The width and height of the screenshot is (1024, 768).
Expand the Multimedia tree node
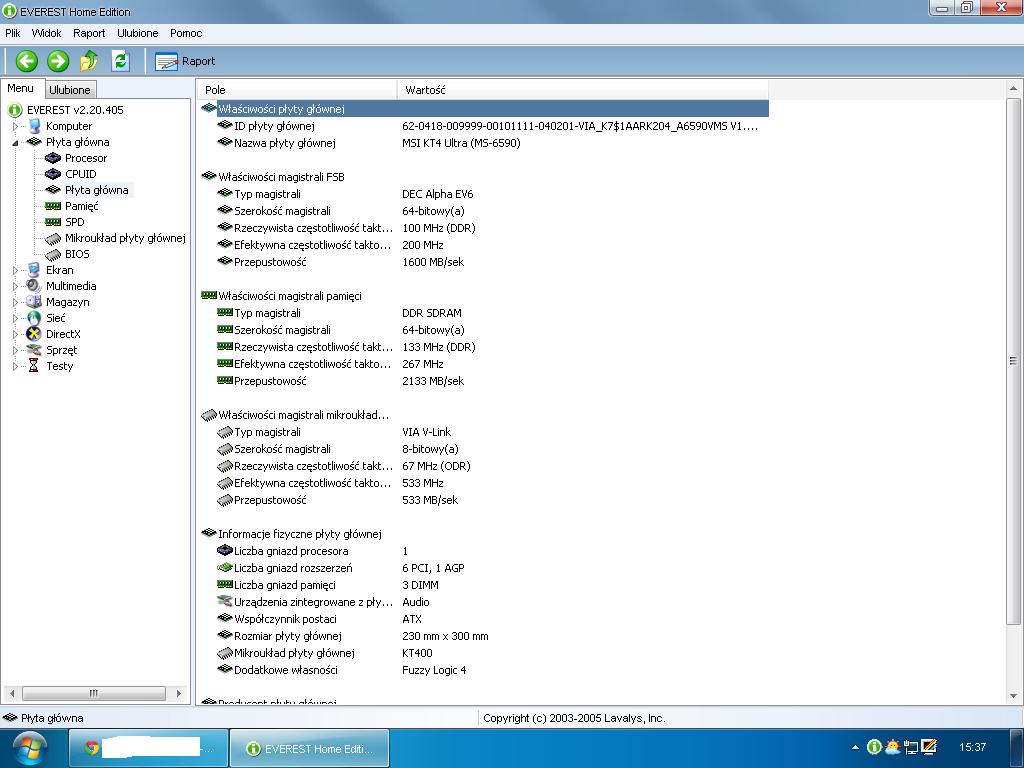click(15, 286)
